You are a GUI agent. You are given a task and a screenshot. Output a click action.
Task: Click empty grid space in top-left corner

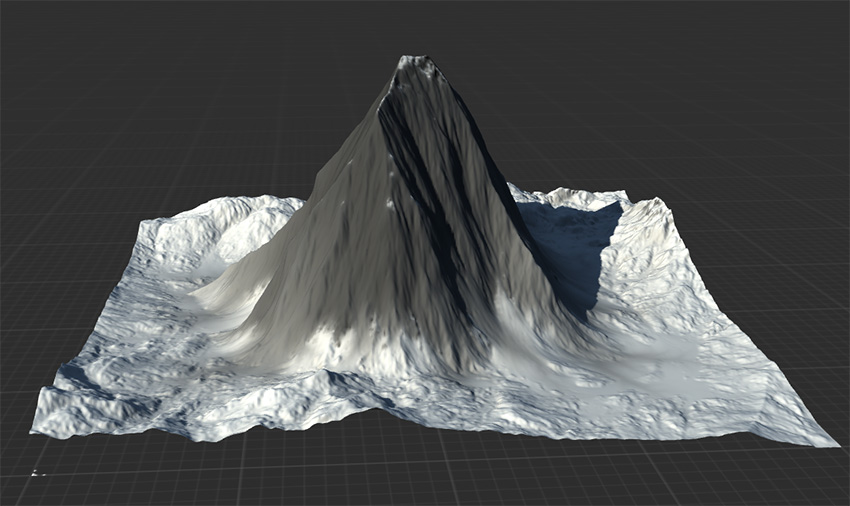tap(80, 60)
